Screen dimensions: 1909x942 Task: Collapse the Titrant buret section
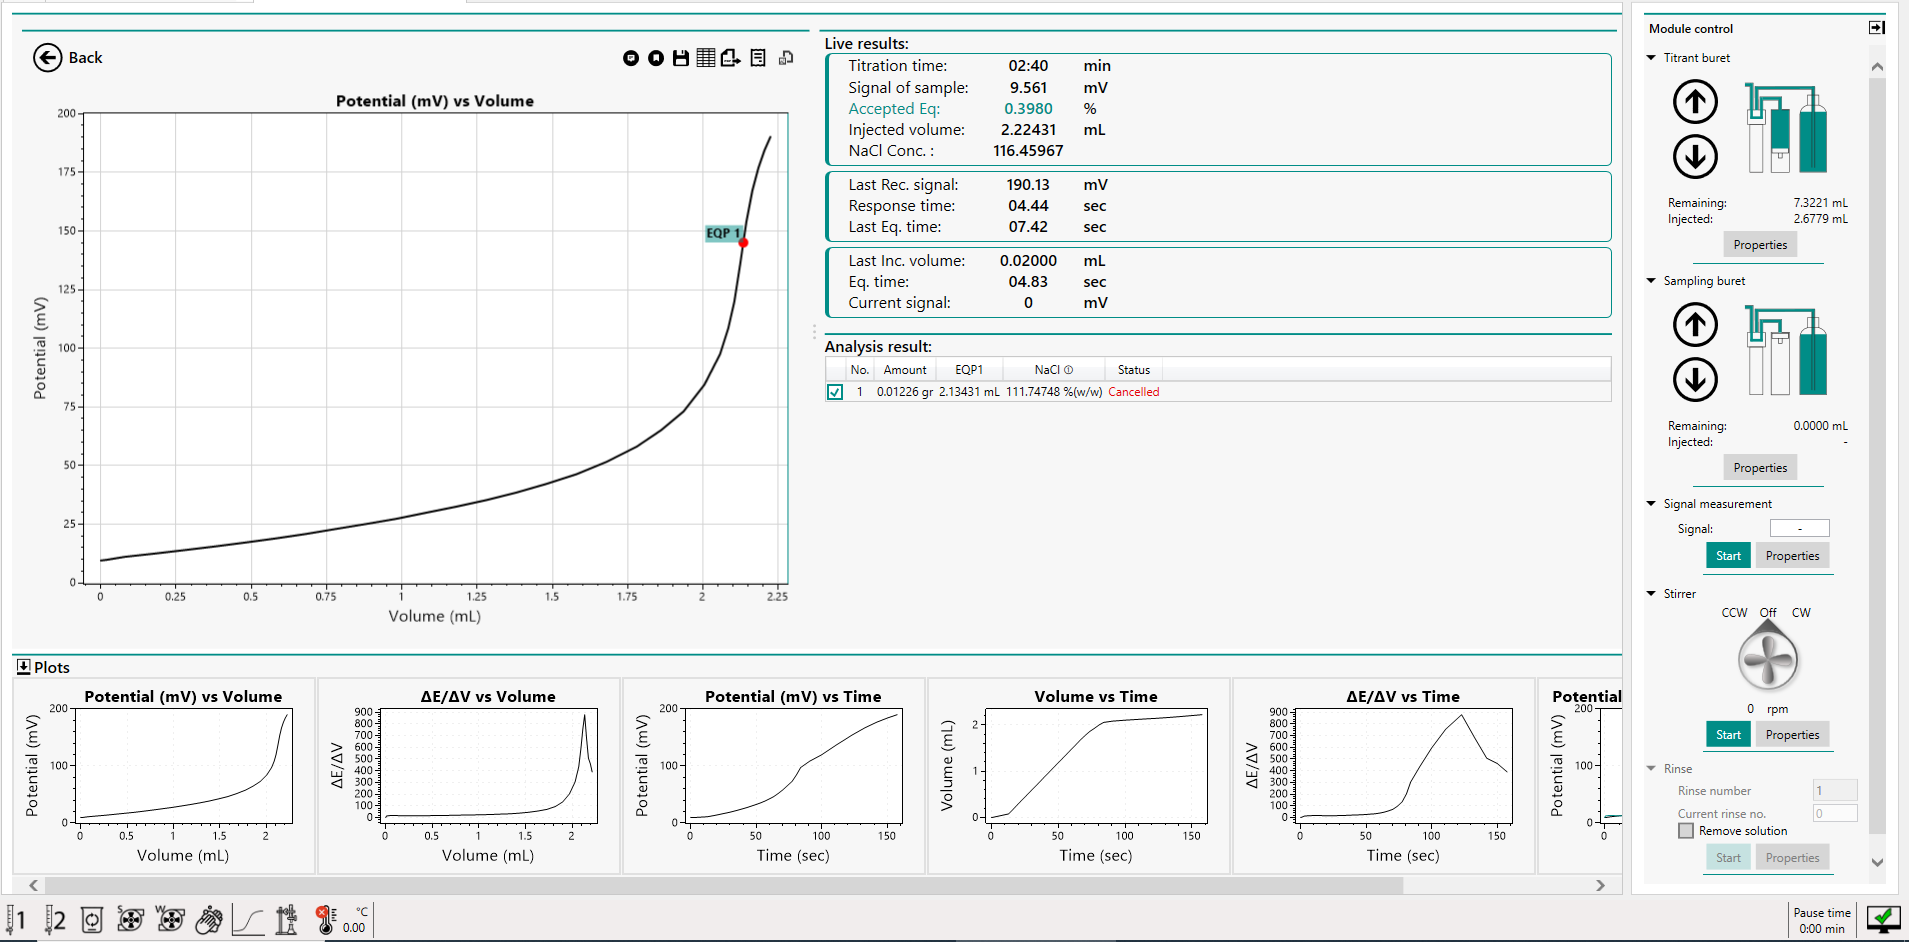click(x=1651, y=58)
